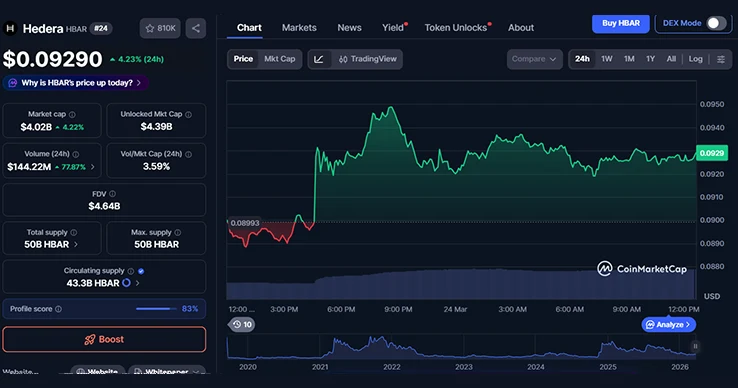Click the pause handle on range selector
Image resolution: width=738 pixels, height=388 pixels.
(x=695, y=346)
